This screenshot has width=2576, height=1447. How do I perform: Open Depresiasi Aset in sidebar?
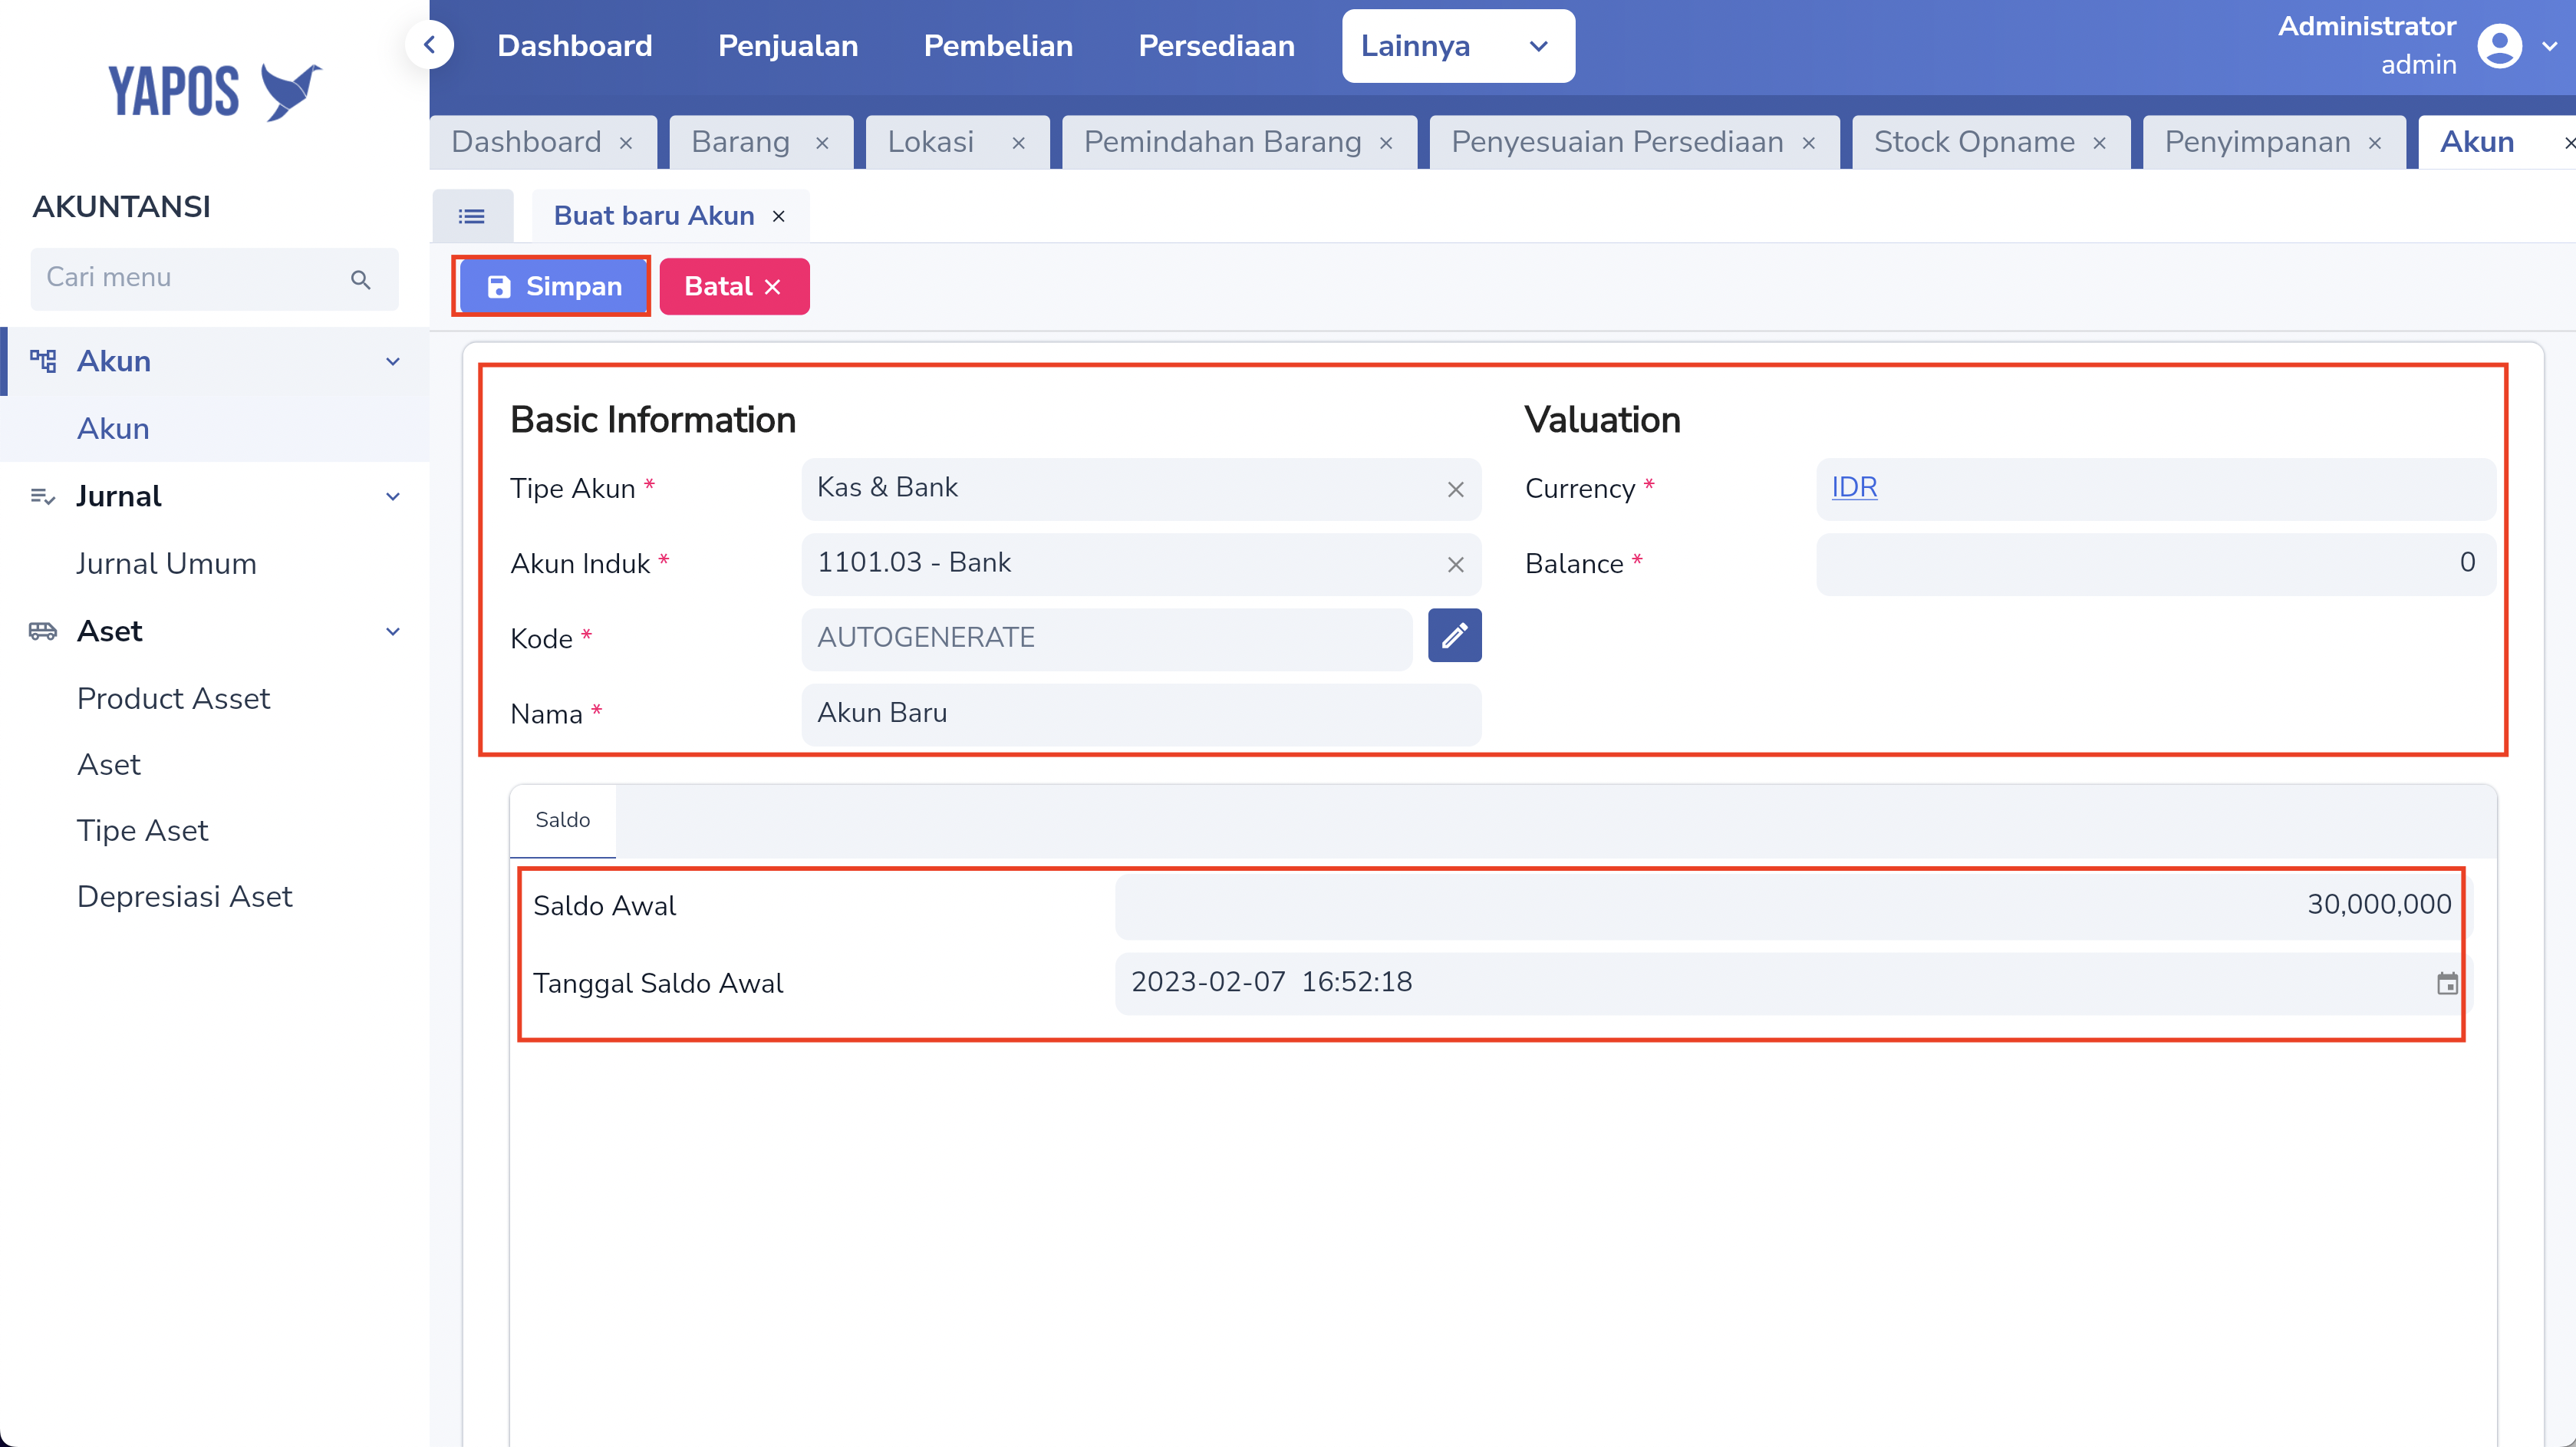184,896
